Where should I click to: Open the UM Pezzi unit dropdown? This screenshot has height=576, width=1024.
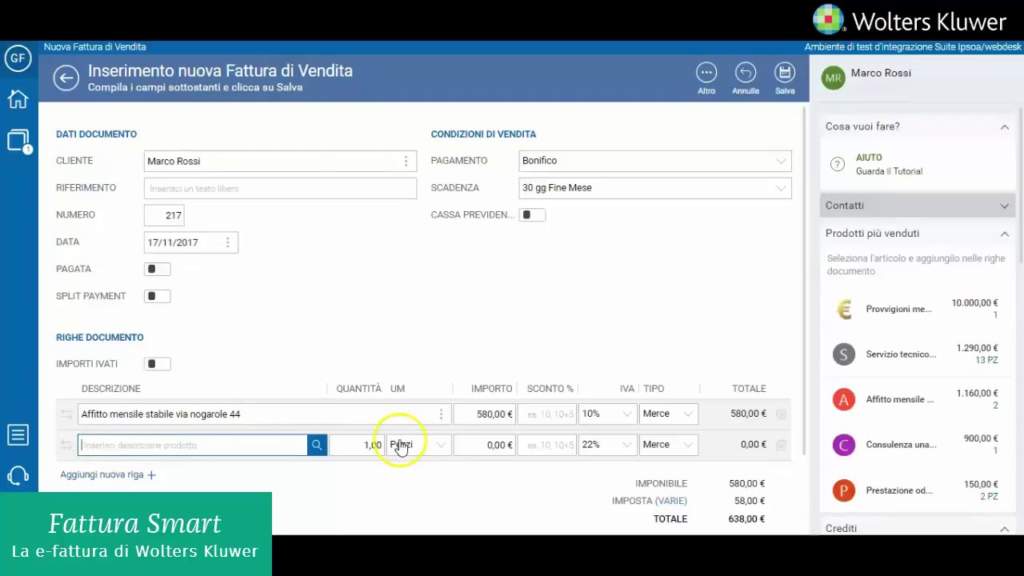pos(418,445)
